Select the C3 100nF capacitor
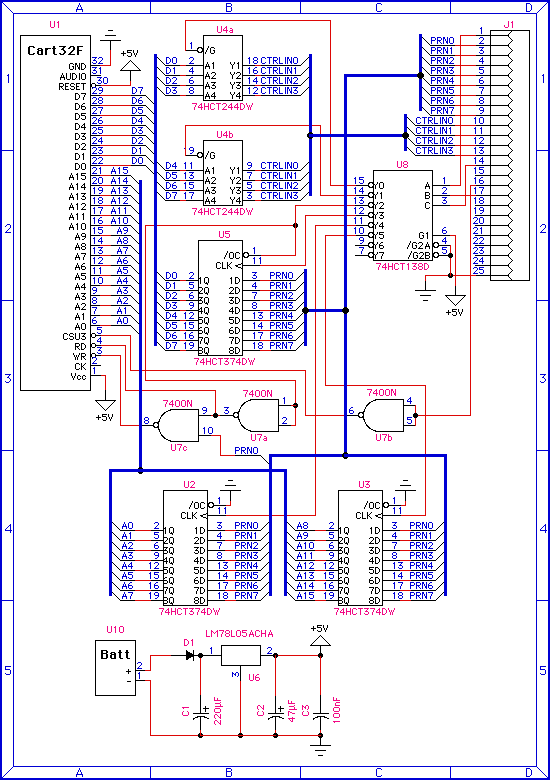550x780 pixels. (x=320, y=716)
